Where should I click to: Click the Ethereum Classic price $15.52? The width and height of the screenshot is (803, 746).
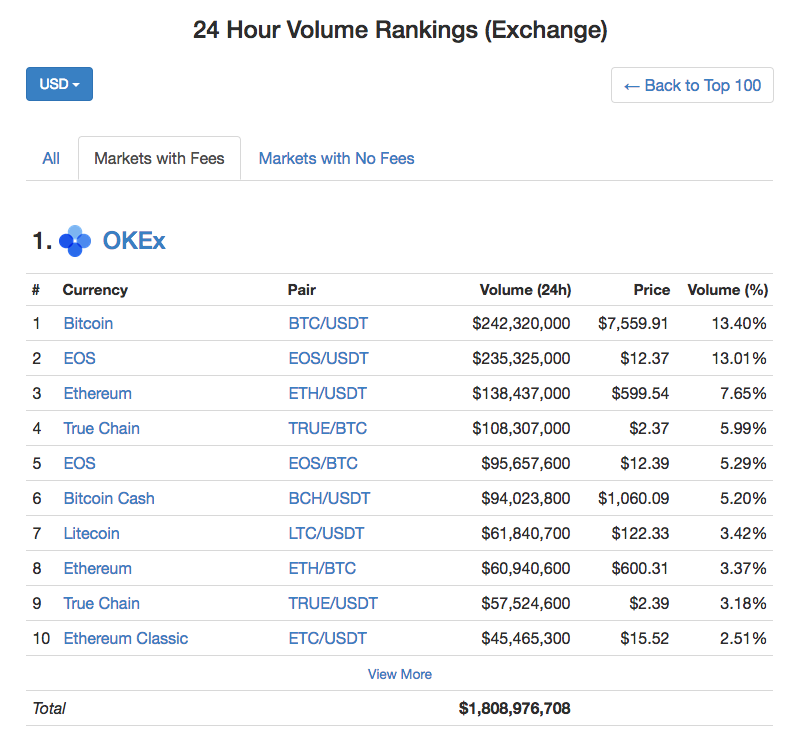(645, 638)
